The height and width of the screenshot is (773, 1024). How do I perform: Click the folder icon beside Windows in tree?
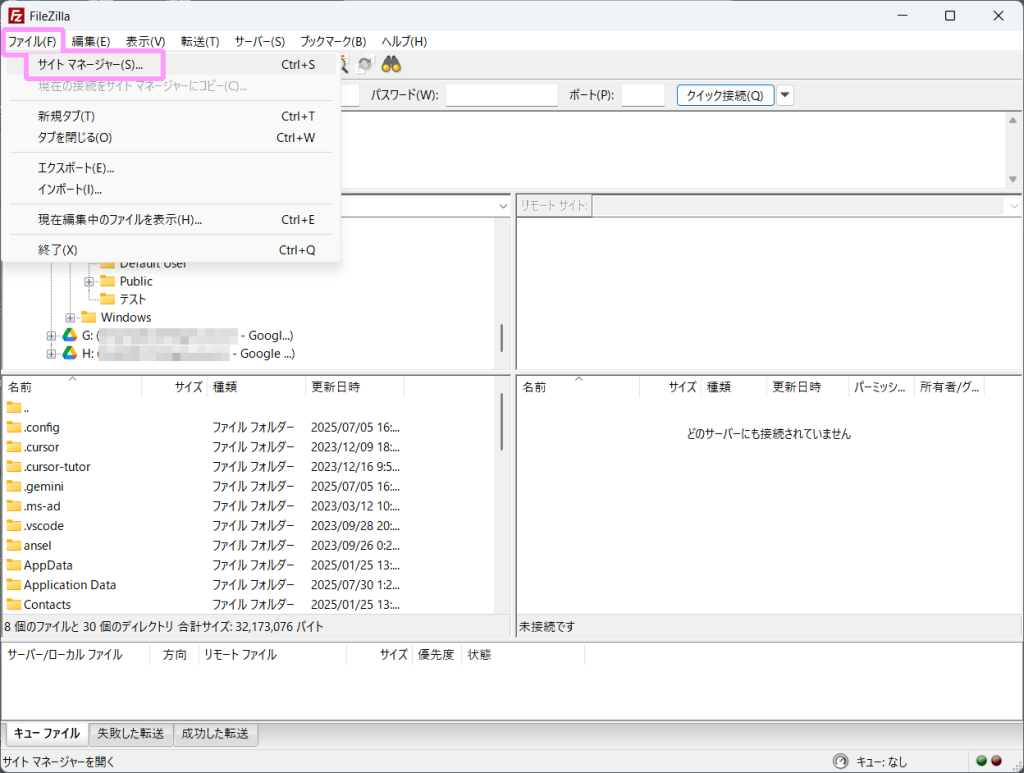pos(88,317)
